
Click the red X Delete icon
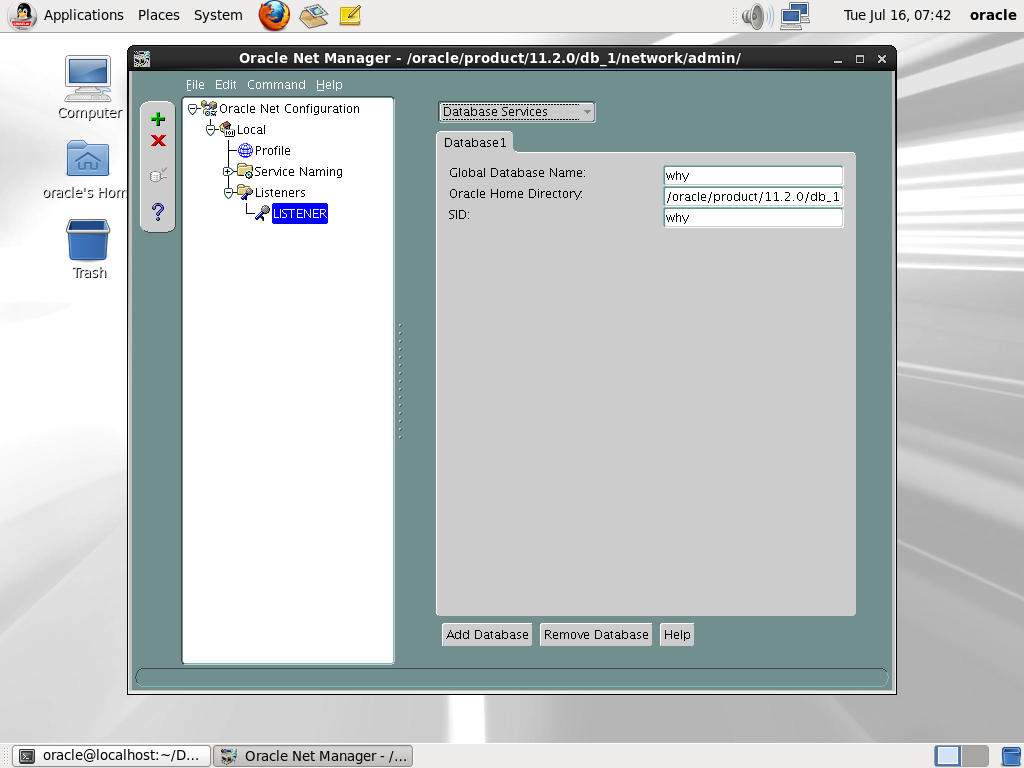pos(158,140)
